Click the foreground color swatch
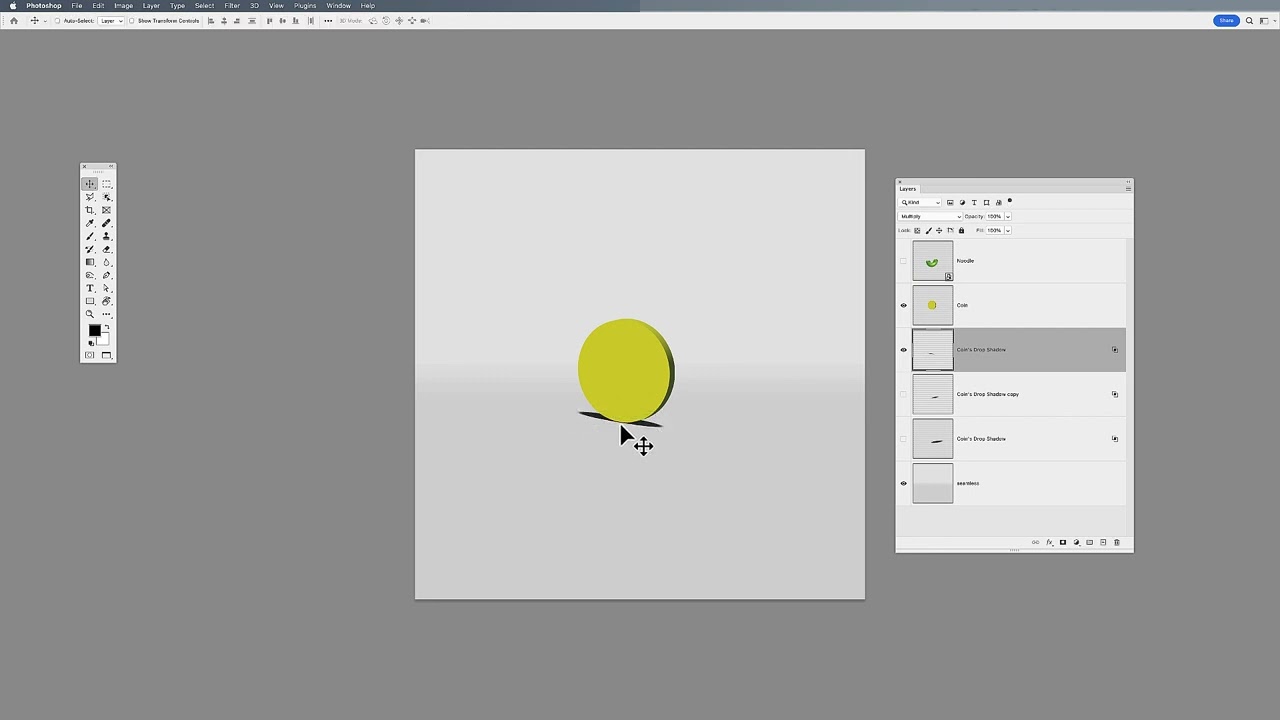1280x720 pixels. (94, 331)
